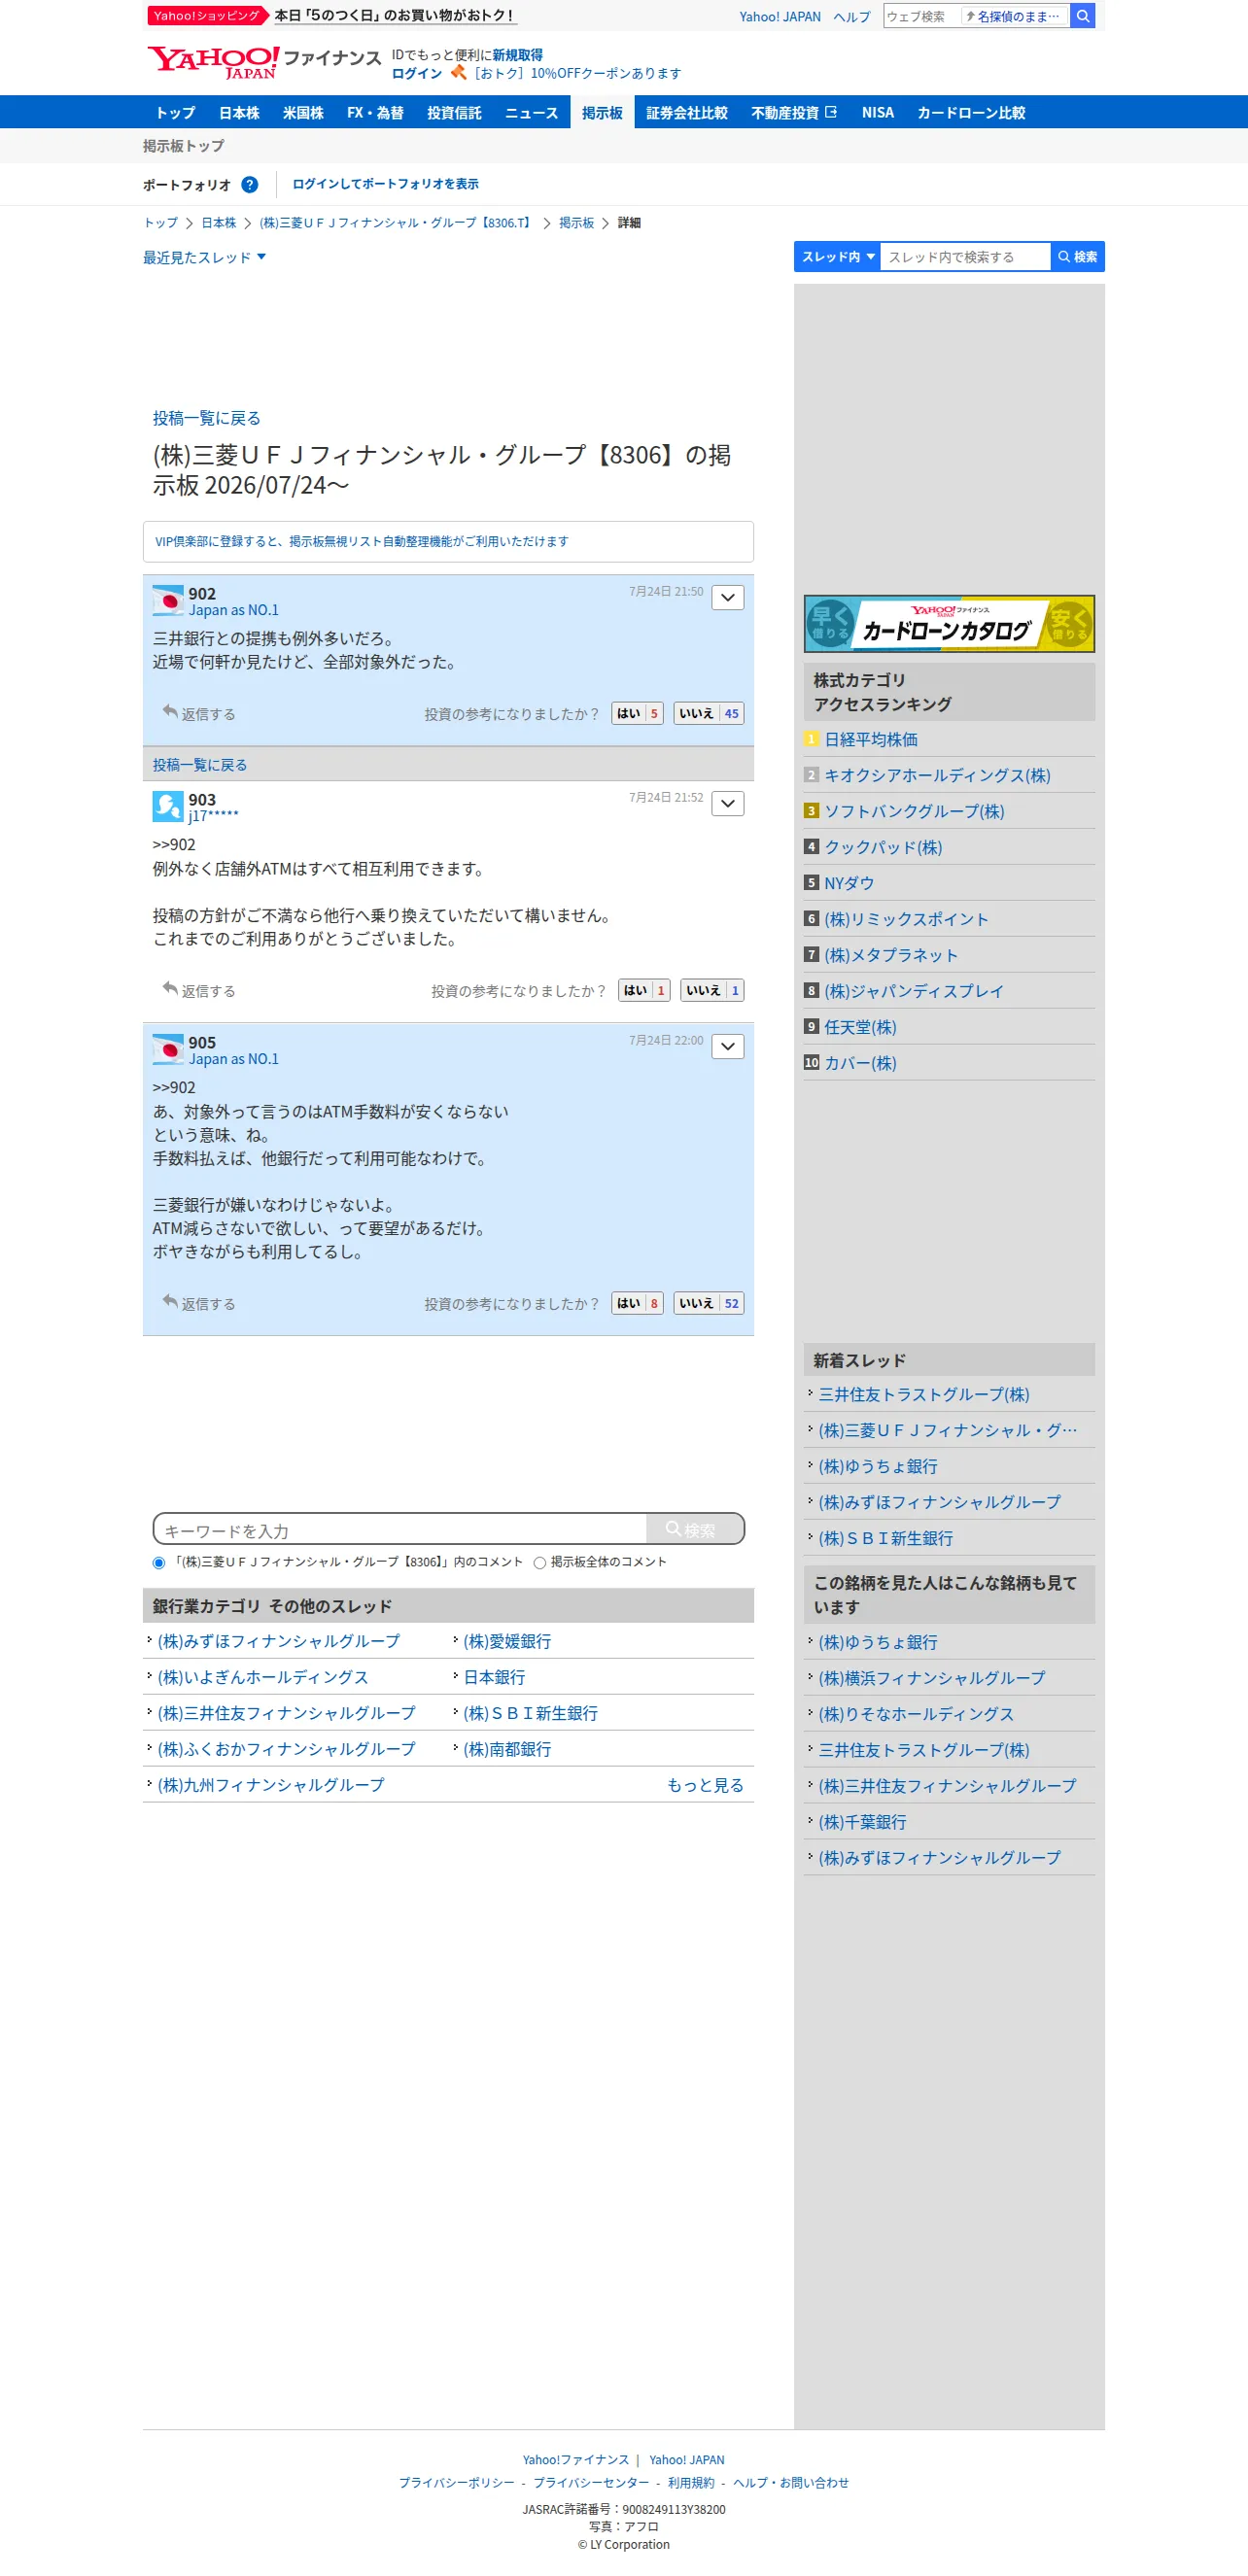Open 日本株 navigation tab
The image size is (1248, 2576).
point(239,113)
